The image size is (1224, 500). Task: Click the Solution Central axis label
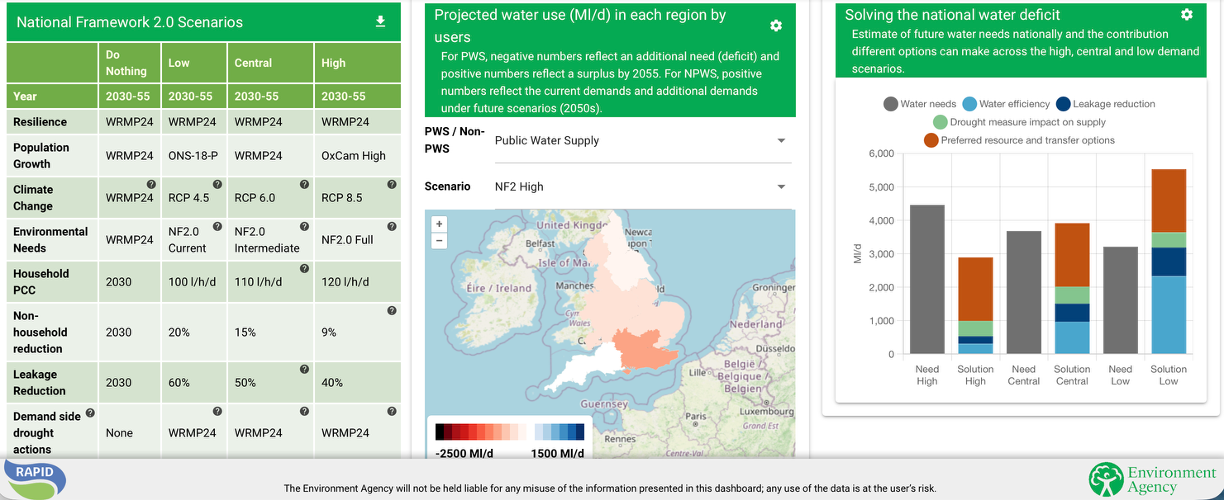[1072, 375]
